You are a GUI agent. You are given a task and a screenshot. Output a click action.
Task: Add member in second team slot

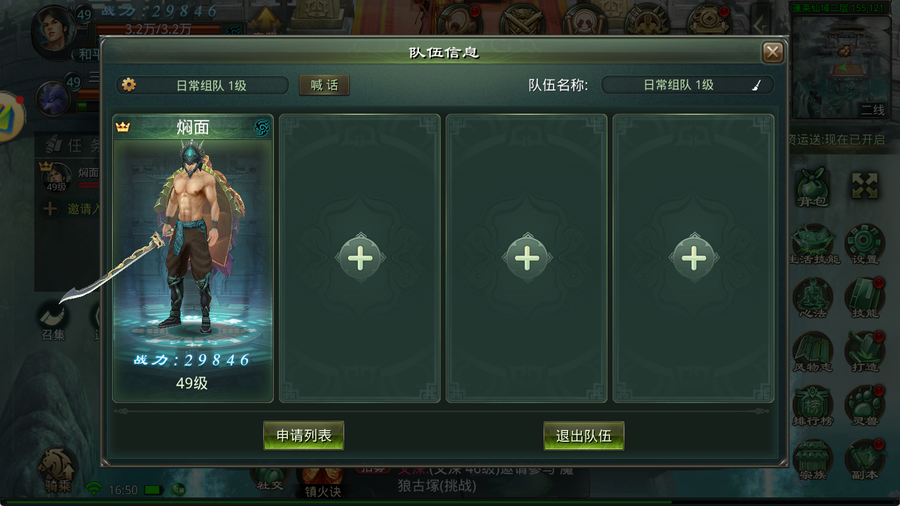(x=360, y=258)
